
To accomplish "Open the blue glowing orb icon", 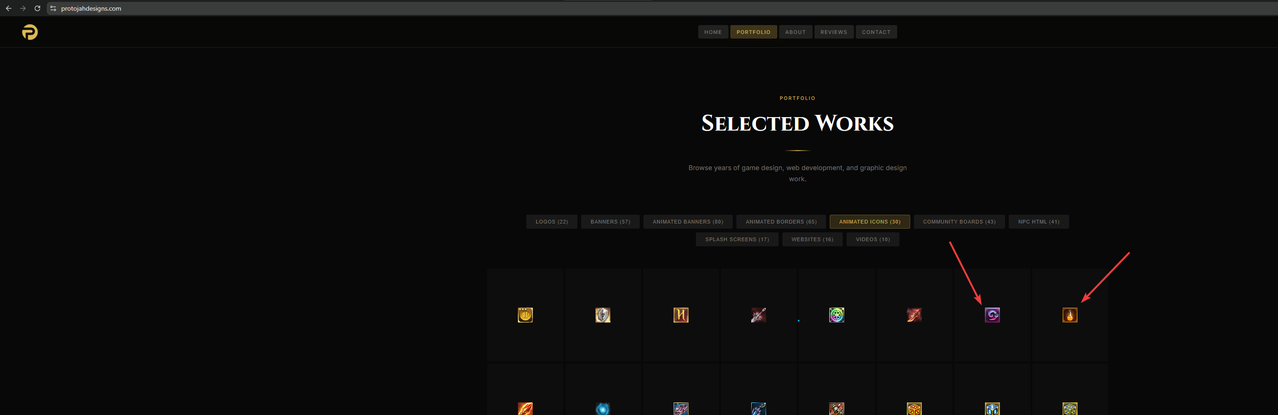I will 602,408.
